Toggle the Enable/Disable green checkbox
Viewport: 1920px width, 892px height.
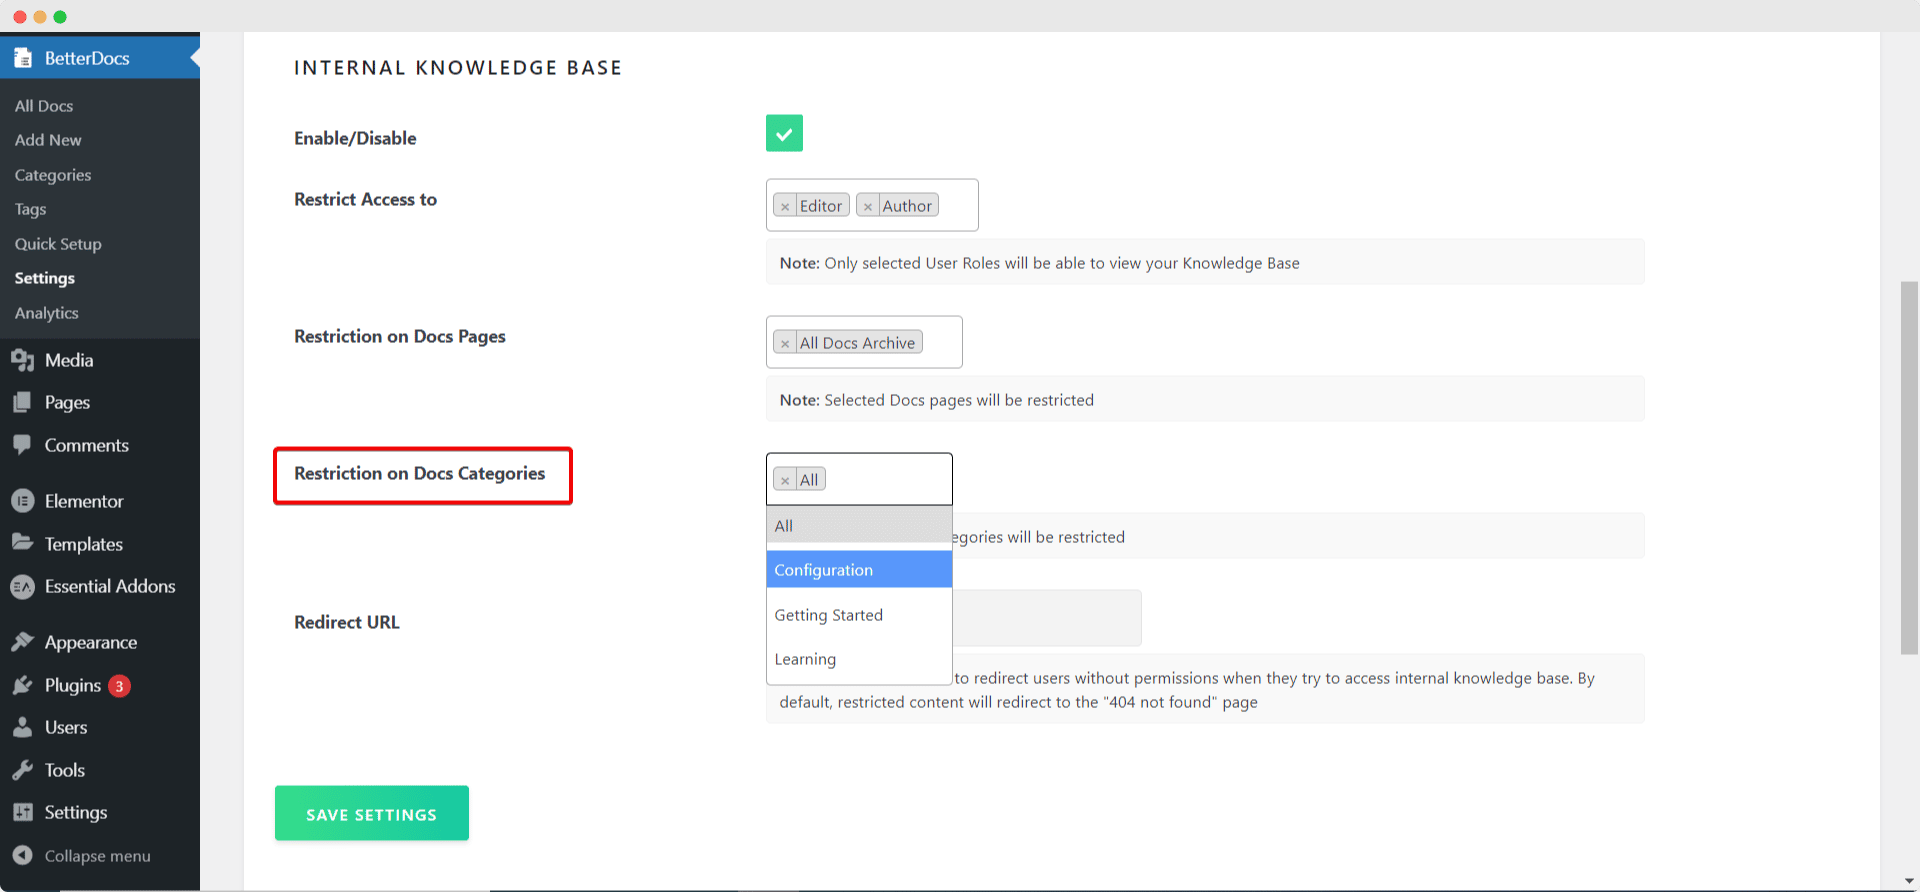tap(784, 133)
